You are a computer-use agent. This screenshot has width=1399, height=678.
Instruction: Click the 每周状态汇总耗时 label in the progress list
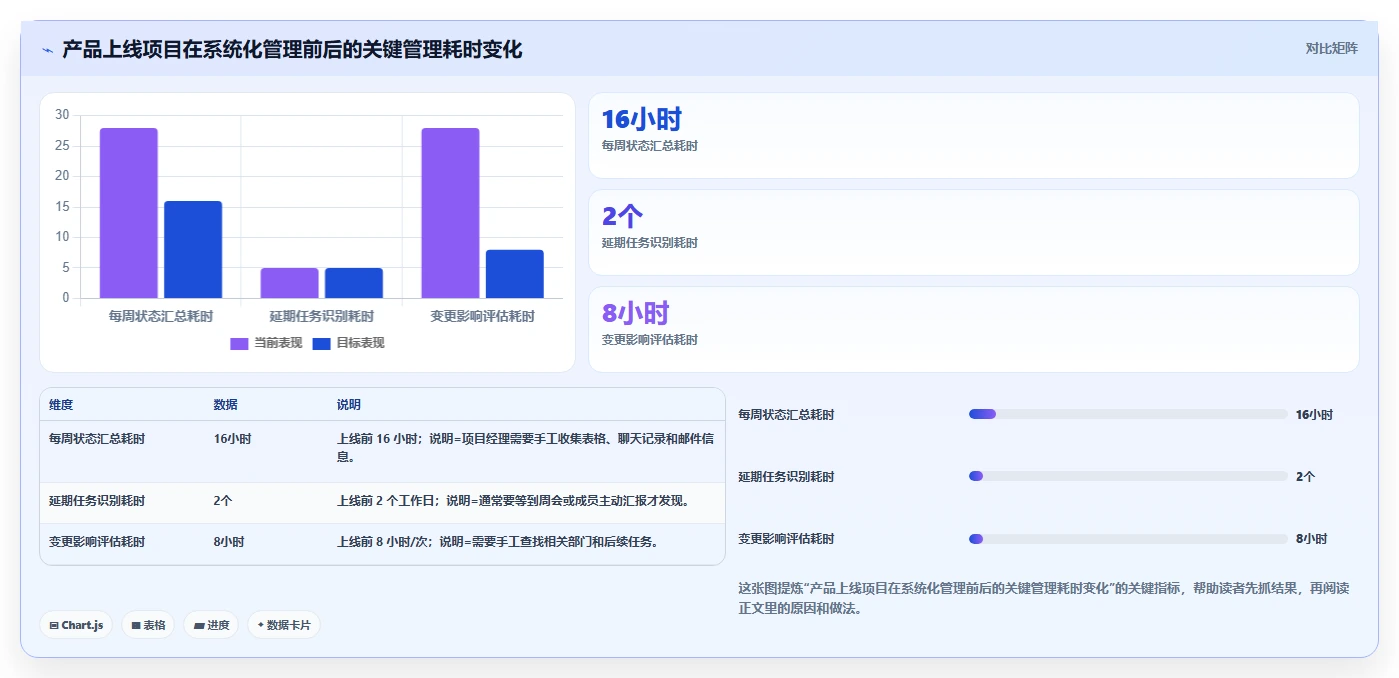[786, 414]
